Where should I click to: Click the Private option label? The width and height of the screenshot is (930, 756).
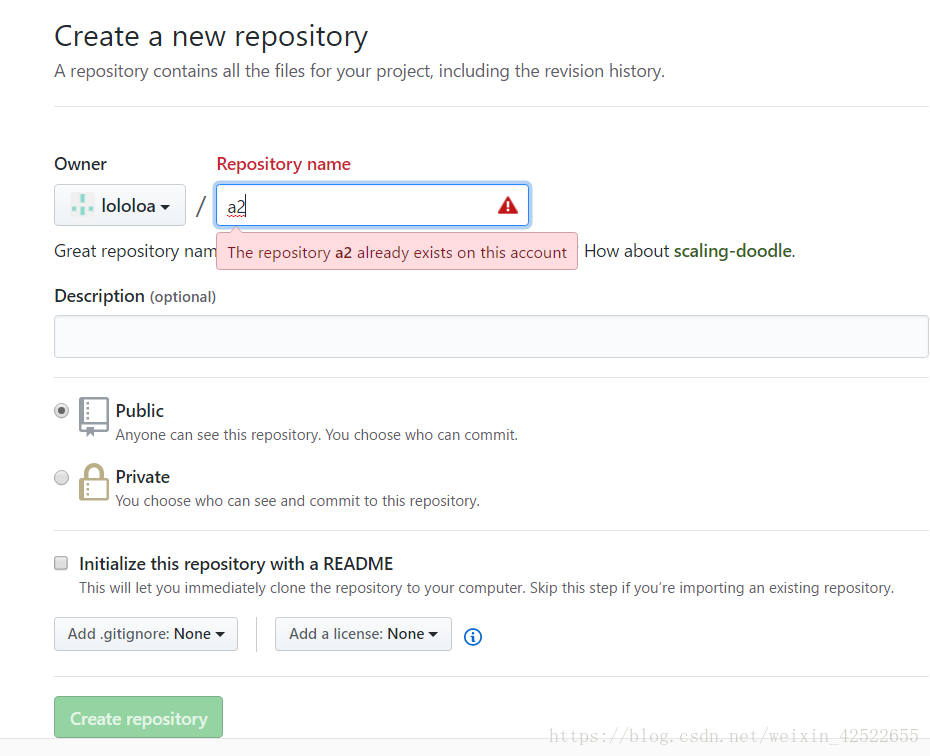click(142, 477)
